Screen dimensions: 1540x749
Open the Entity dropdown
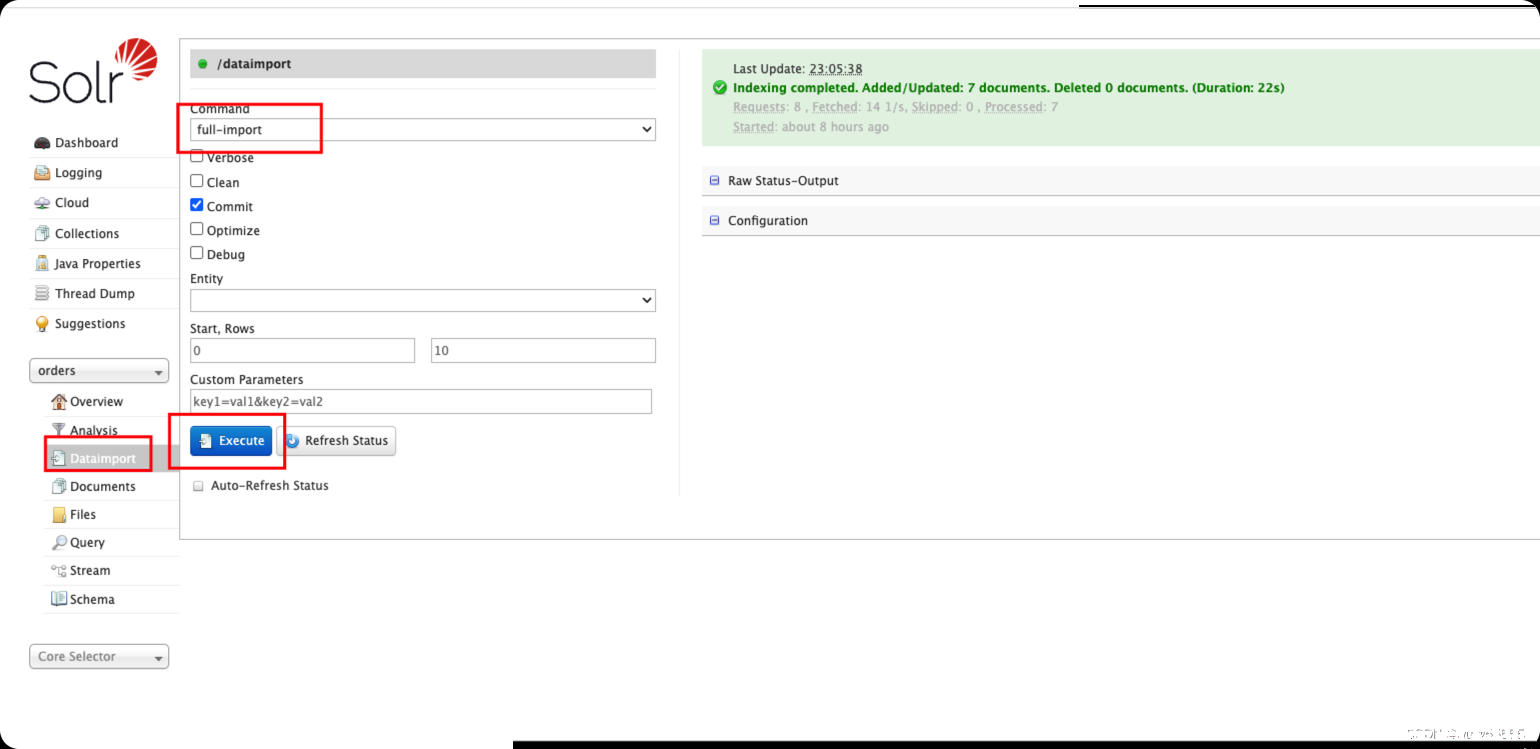(423, 300)
